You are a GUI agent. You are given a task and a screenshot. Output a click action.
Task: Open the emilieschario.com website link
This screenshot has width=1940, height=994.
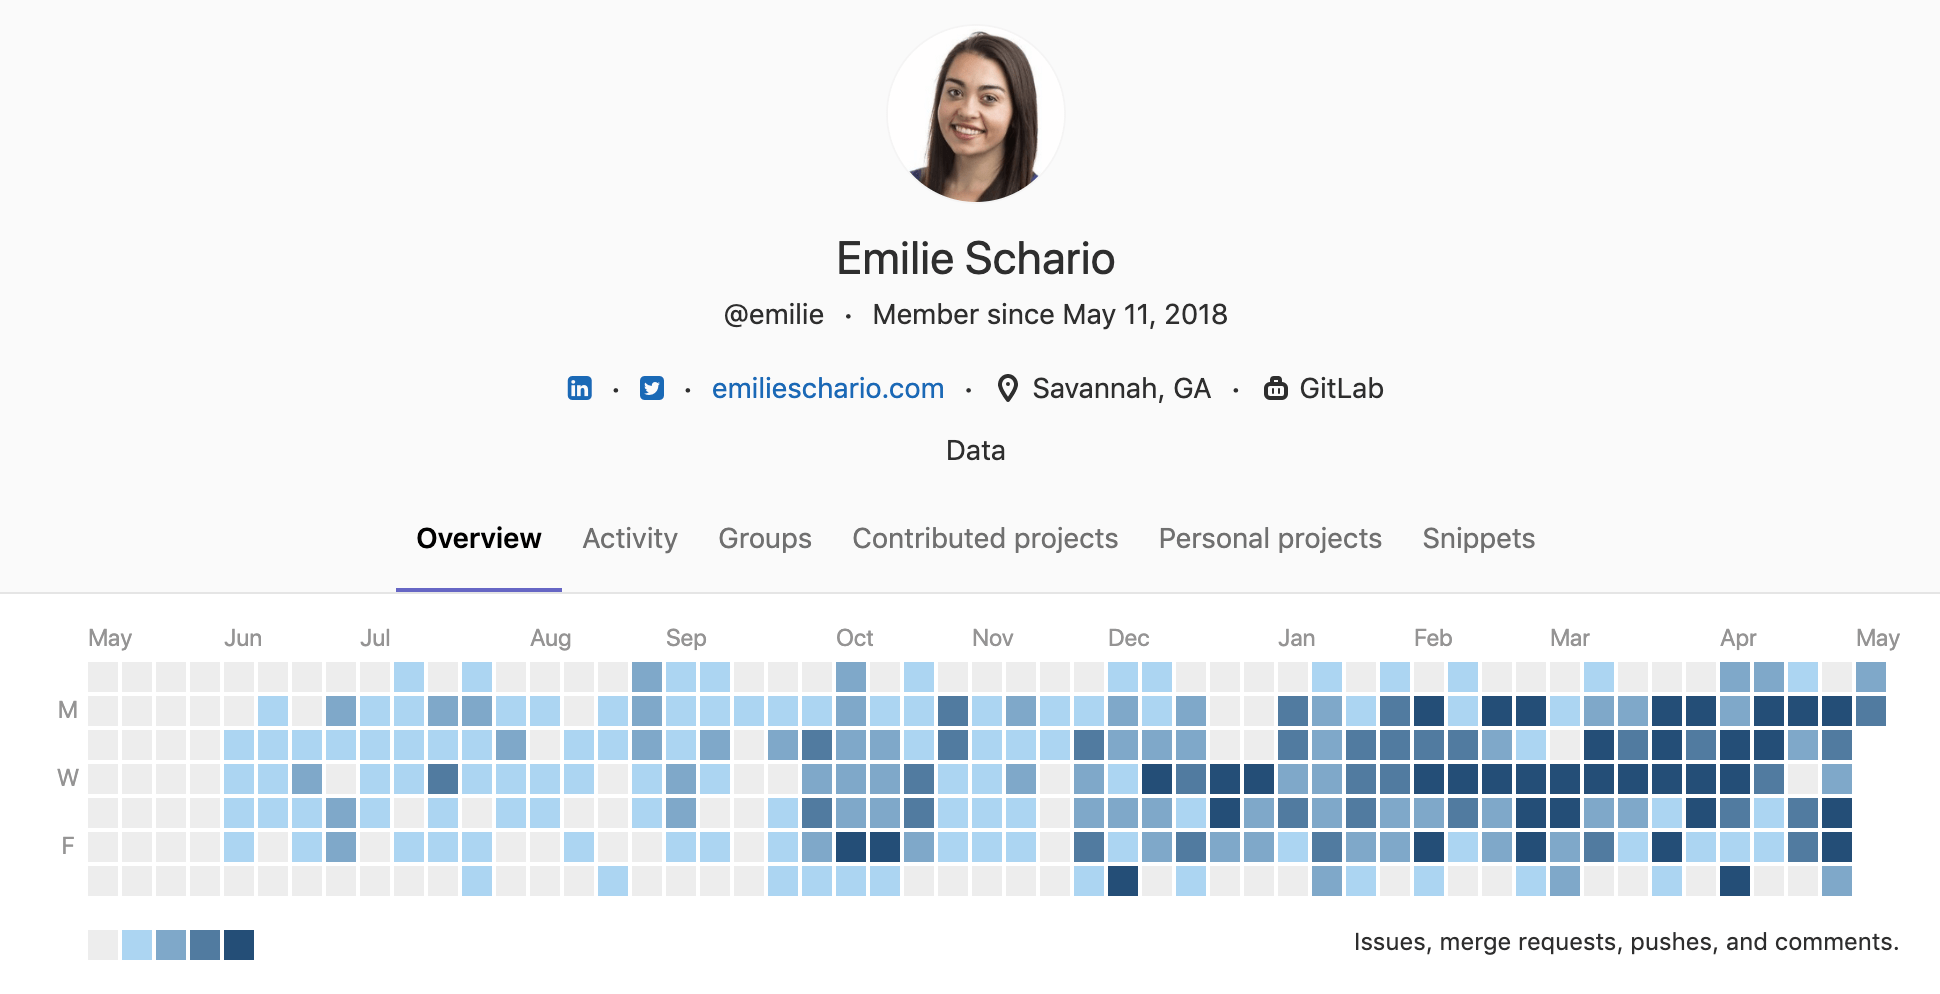click(x=828, y=388)
